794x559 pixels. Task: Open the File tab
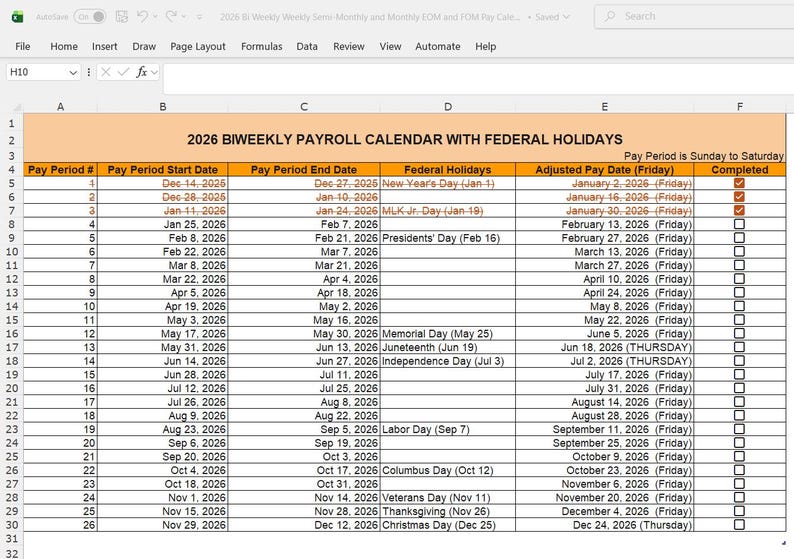coord(23,47)
